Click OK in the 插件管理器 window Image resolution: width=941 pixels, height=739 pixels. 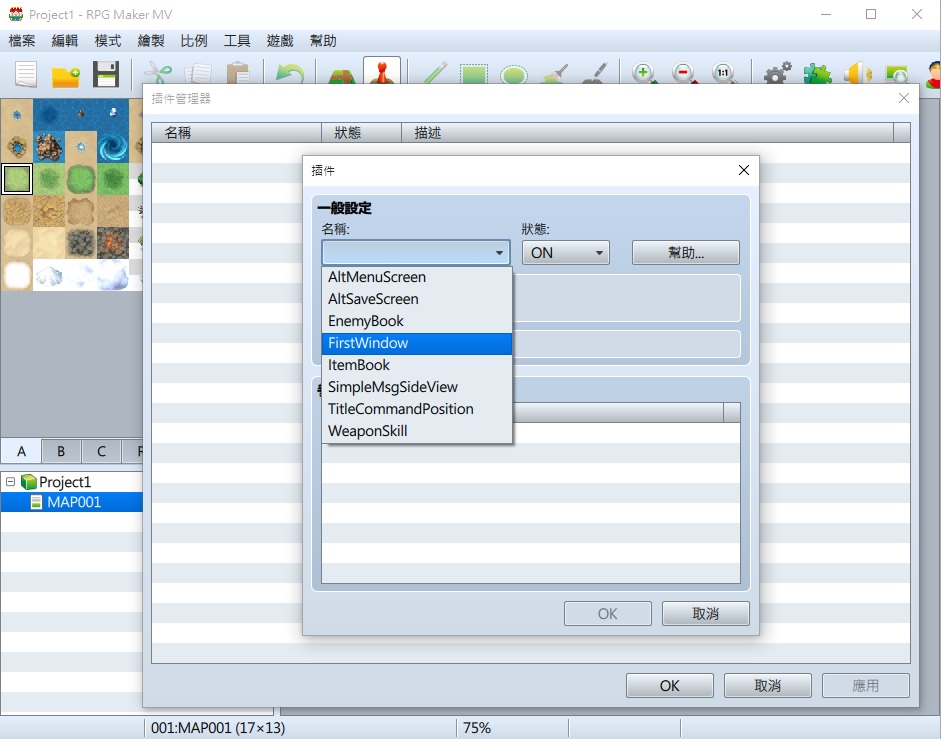[670, 686]
